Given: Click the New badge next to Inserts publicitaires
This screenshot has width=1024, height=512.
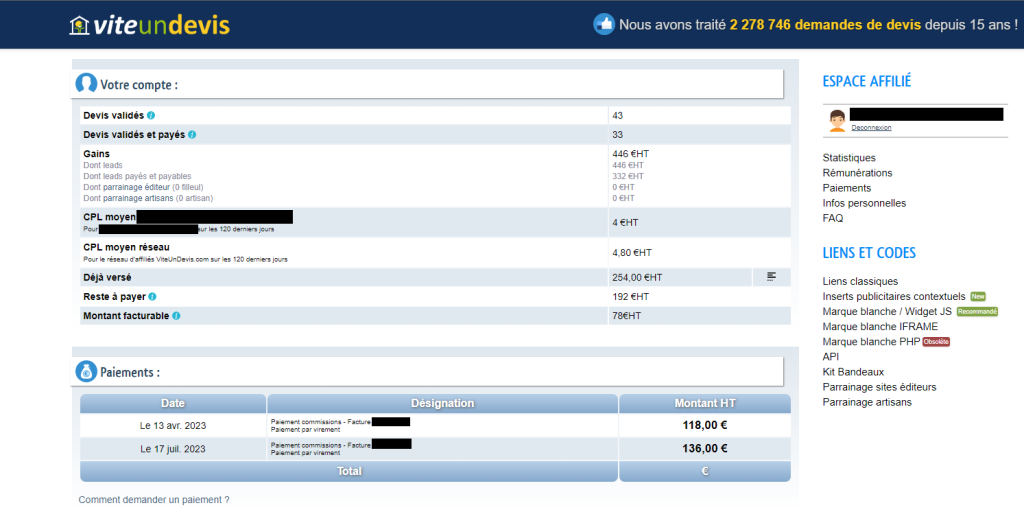Looking at the screenshot, I should [978, 296].
